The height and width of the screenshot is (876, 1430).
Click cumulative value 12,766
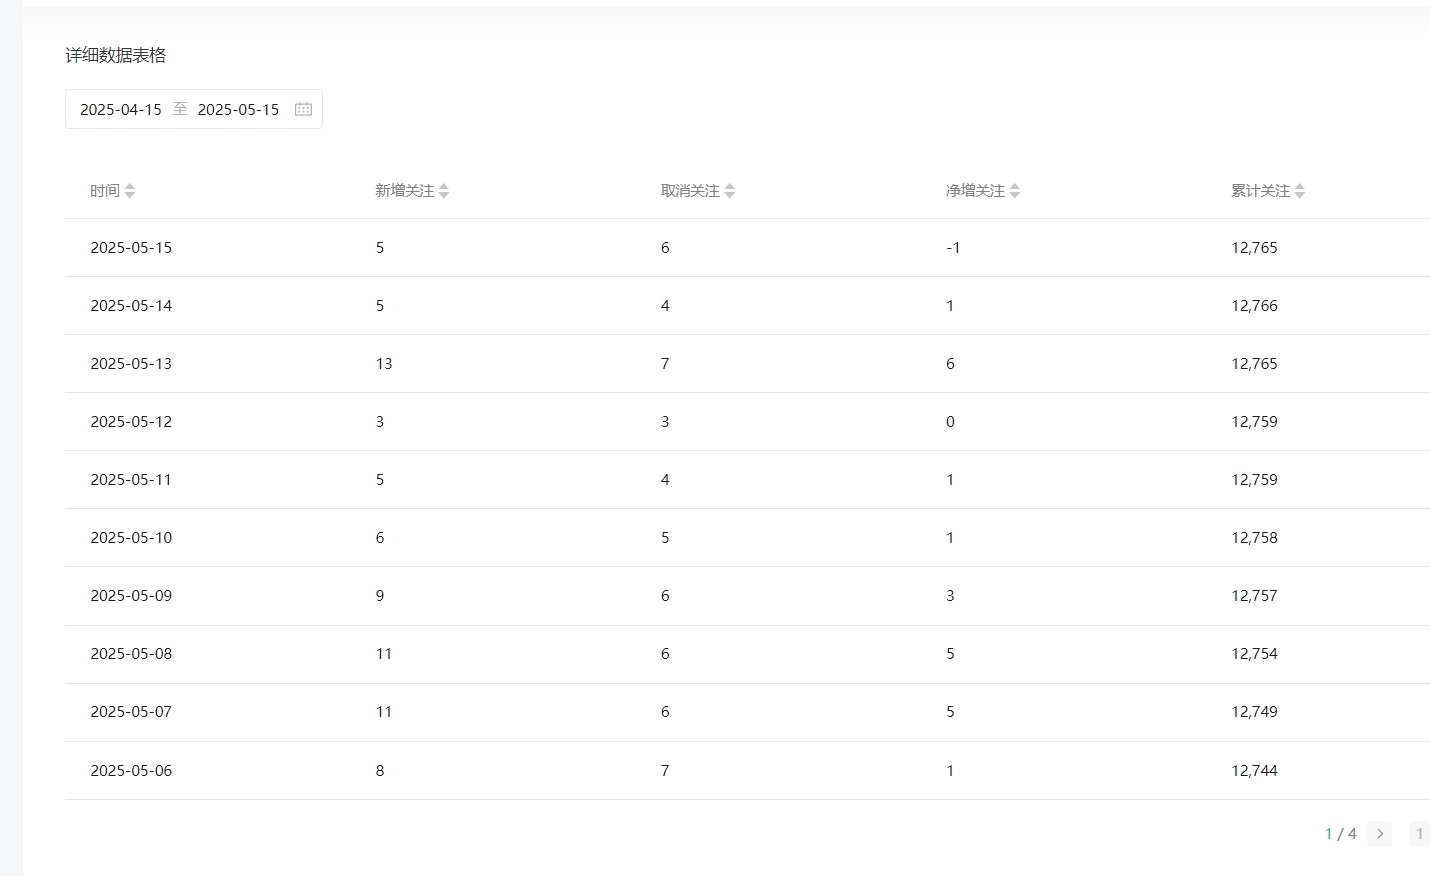pyautogui.click(x=1254, y=306)
